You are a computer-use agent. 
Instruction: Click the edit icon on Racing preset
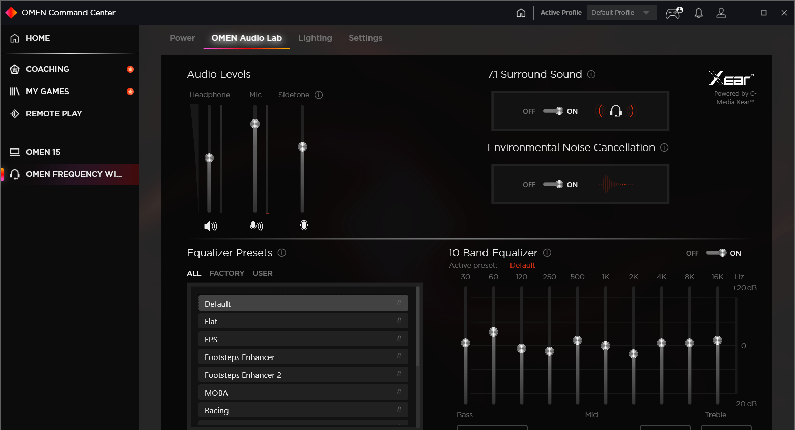(399, 410)
